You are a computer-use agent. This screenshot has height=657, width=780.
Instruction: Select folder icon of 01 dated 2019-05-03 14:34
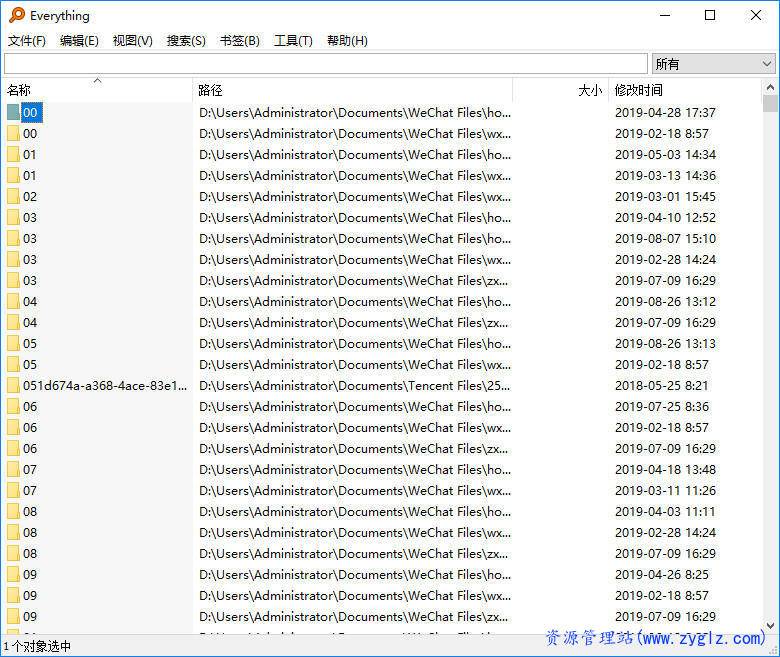(13, 155)
